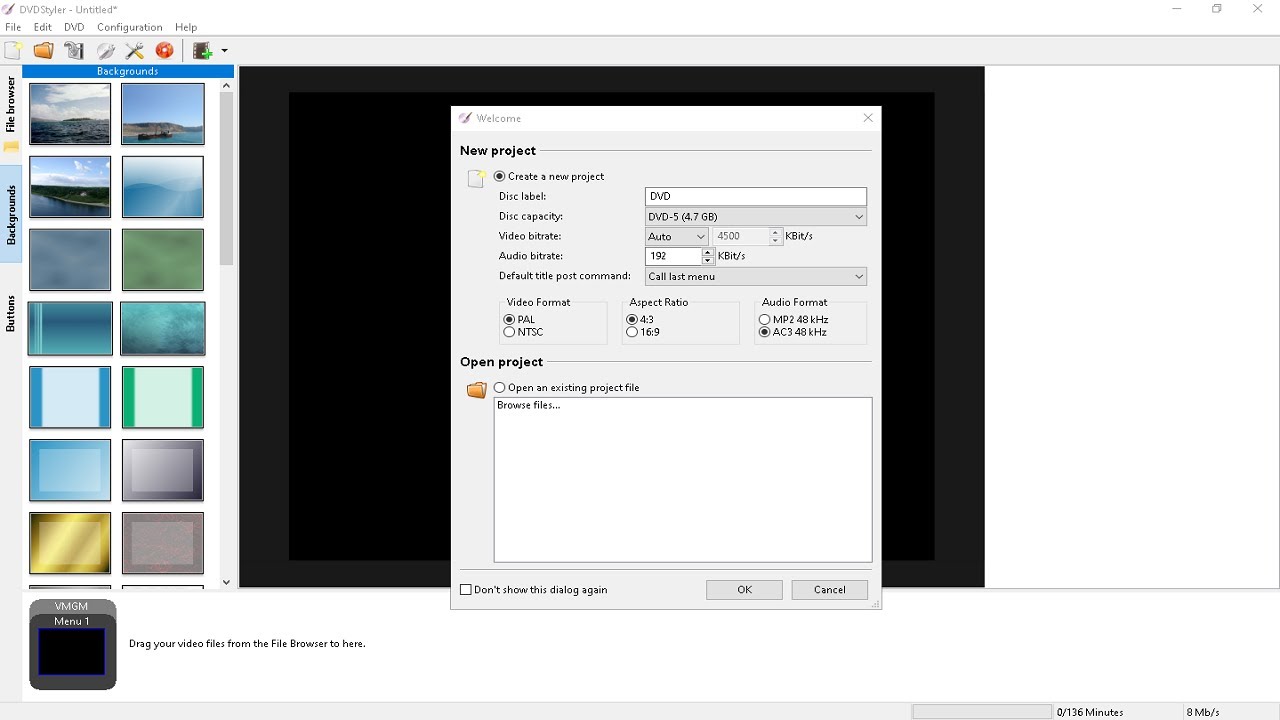
Task: Select the gray-purple framed background thumbnail
Action: point(163,471)
